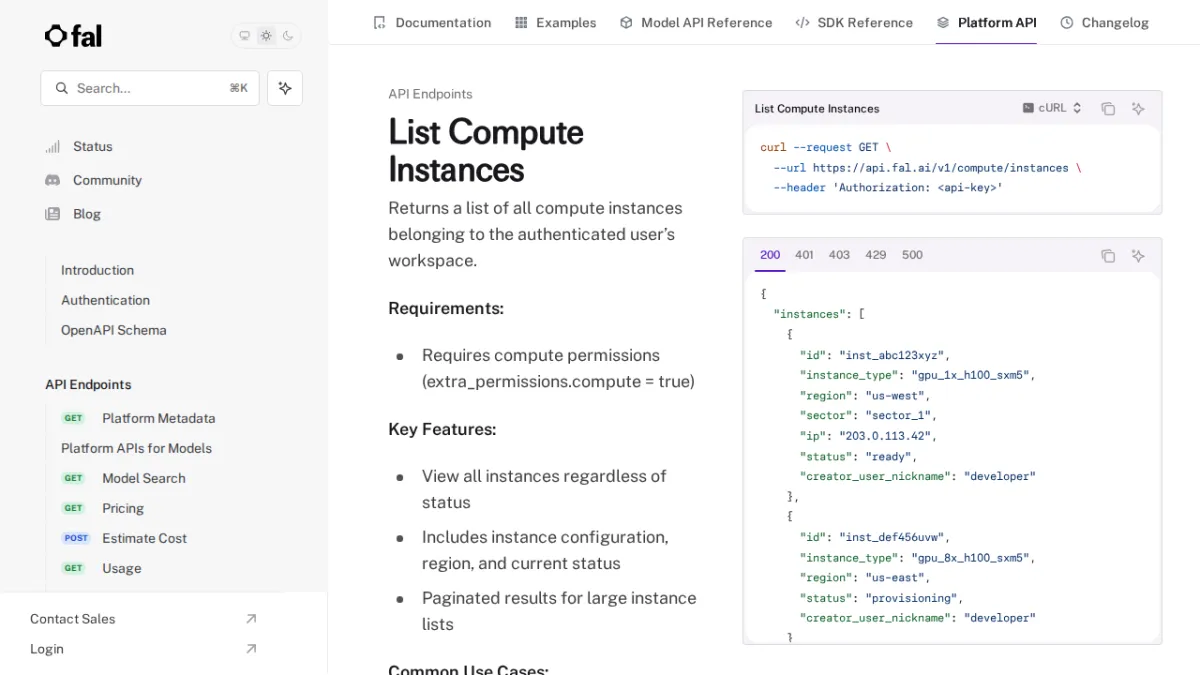
Task: Go to the Introduction page
Action: click(97, 270)
